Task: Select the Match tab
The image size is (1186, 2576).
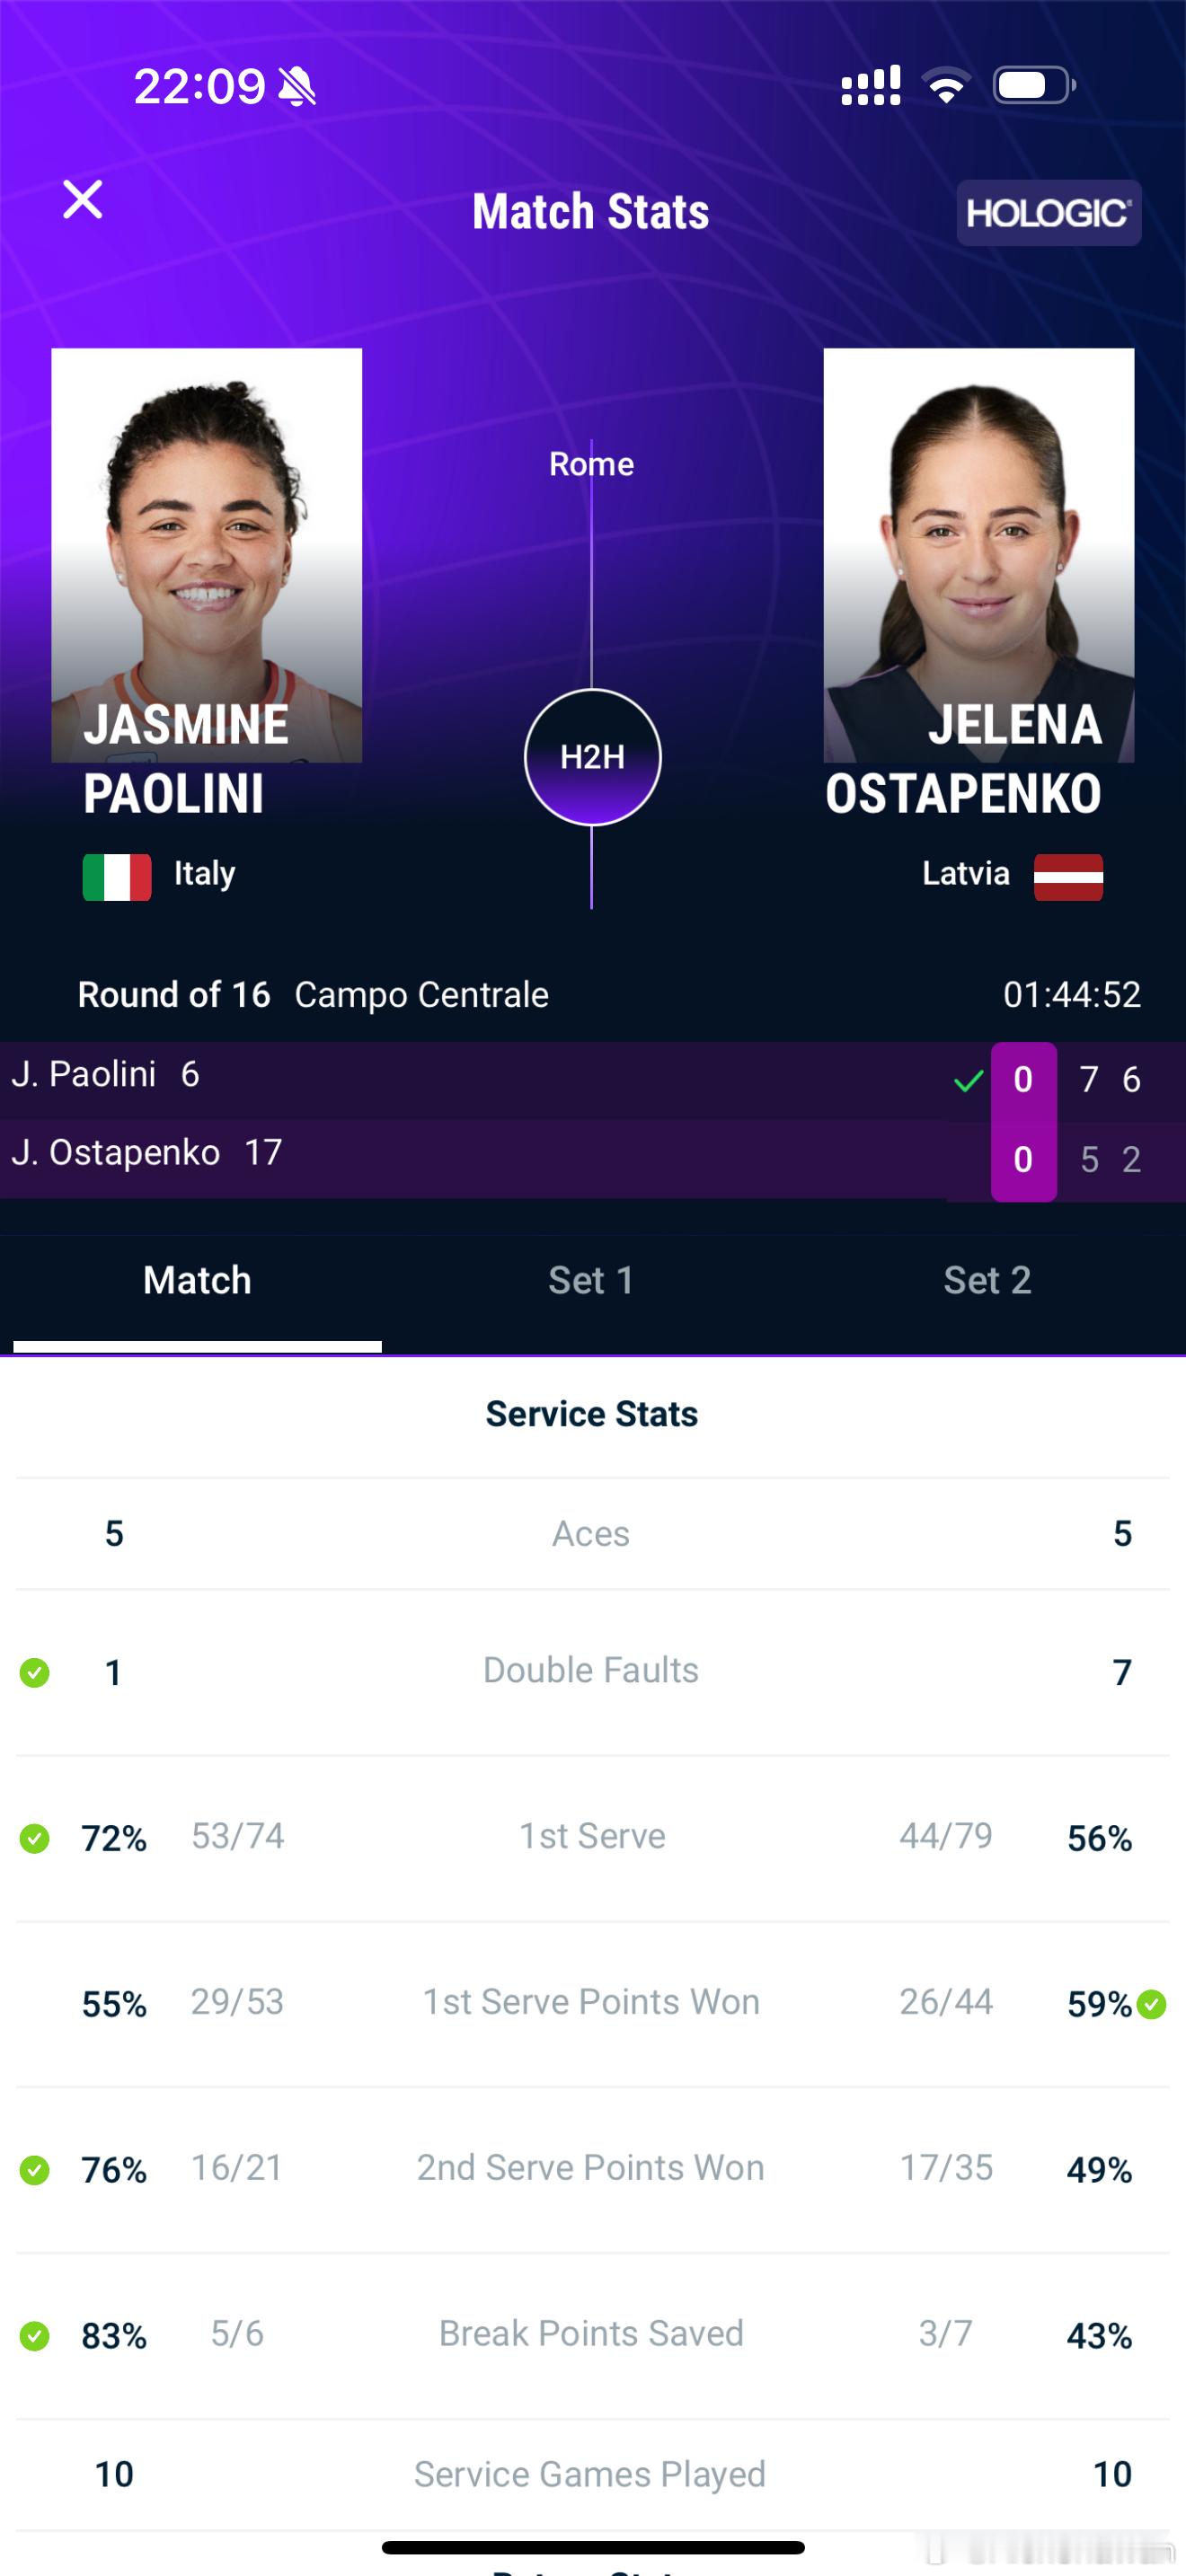Action: [x=197, y=1280]
